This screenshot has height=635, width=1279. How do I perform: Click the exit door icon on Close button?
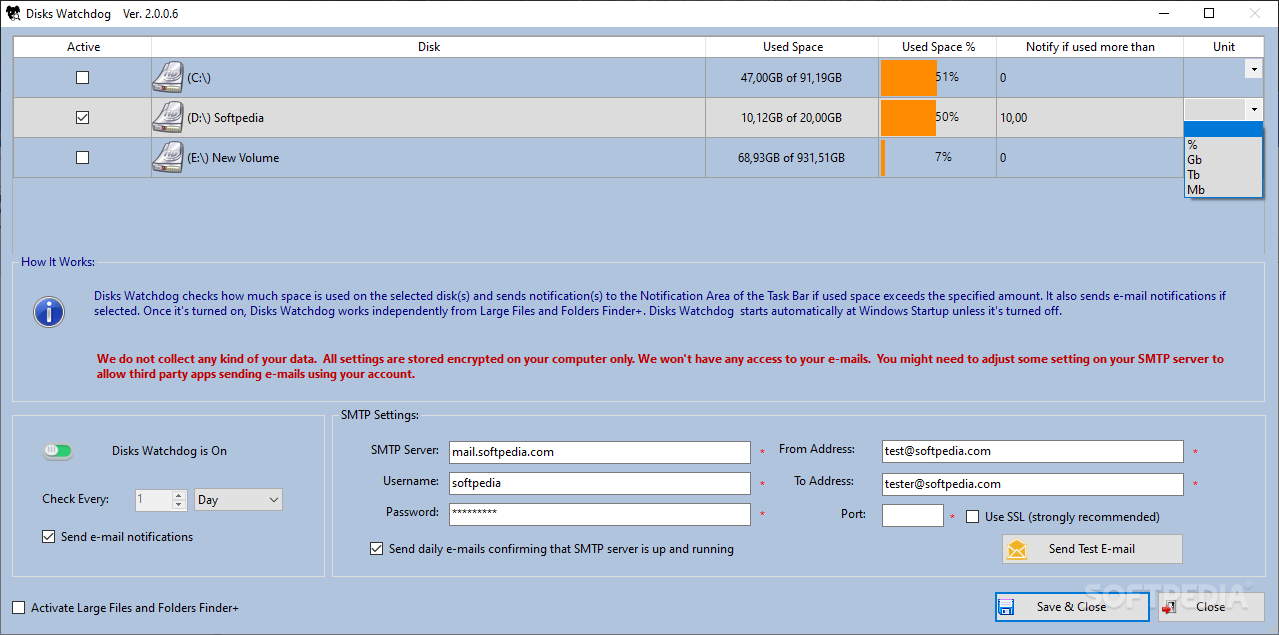[x=1169, y=607]
